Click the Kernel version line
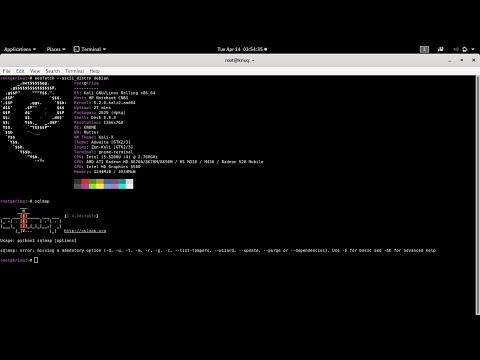480x360 pixels. pos(105,103)
